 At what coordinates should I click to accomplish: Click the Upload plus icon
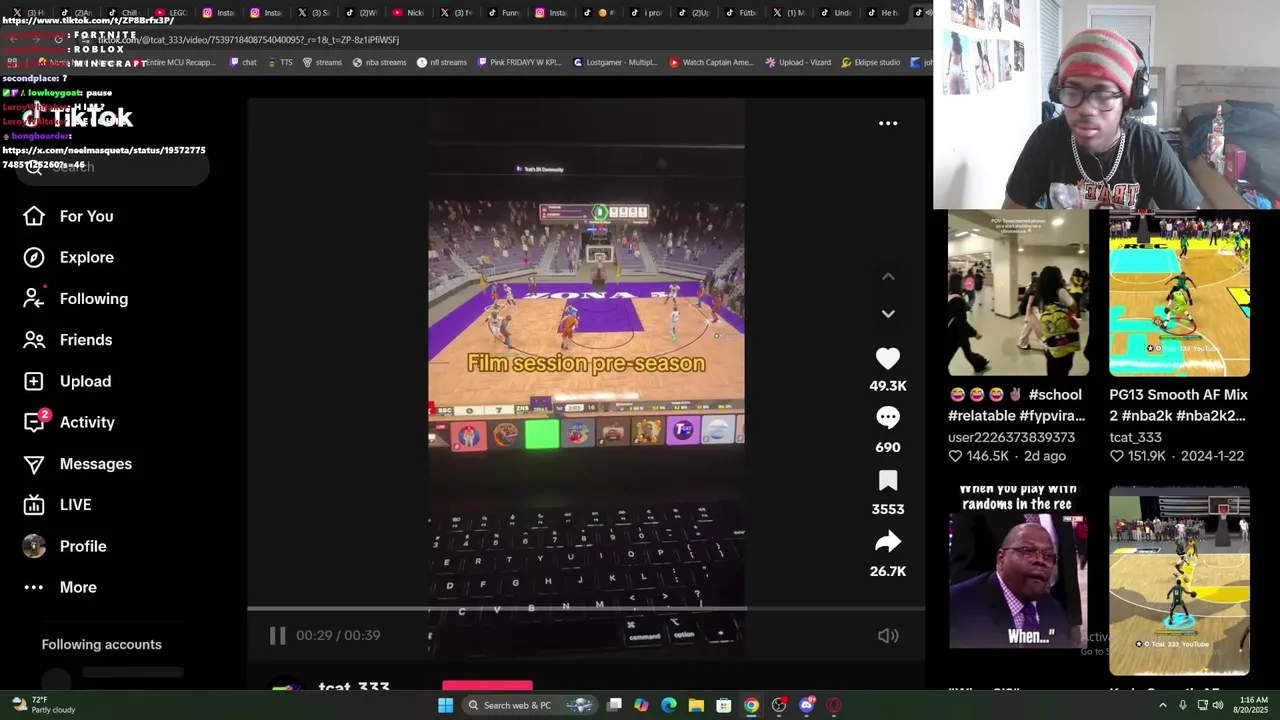[34, 381]
